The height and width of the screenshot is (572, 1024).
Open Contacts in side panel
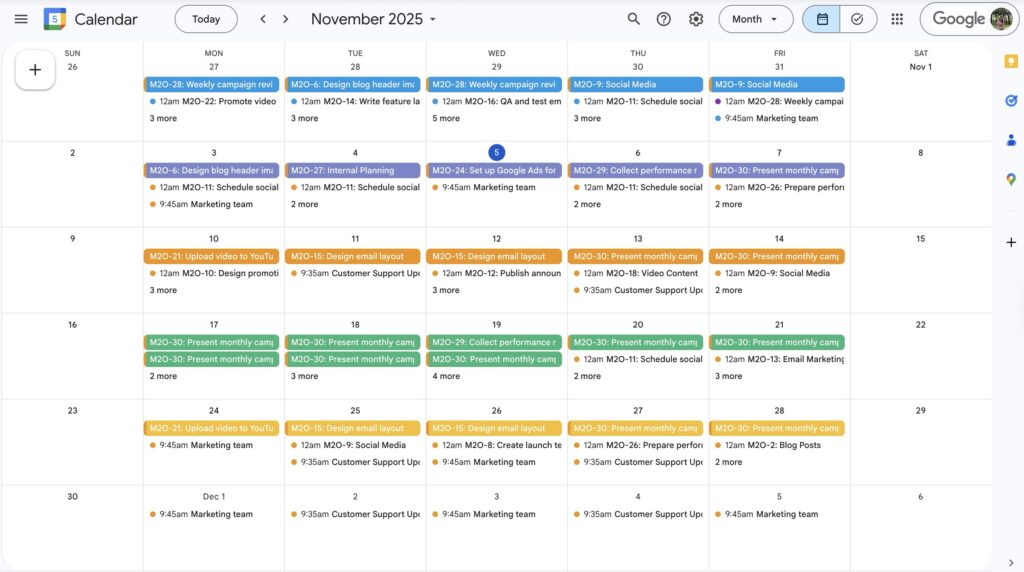point(1011,140)
